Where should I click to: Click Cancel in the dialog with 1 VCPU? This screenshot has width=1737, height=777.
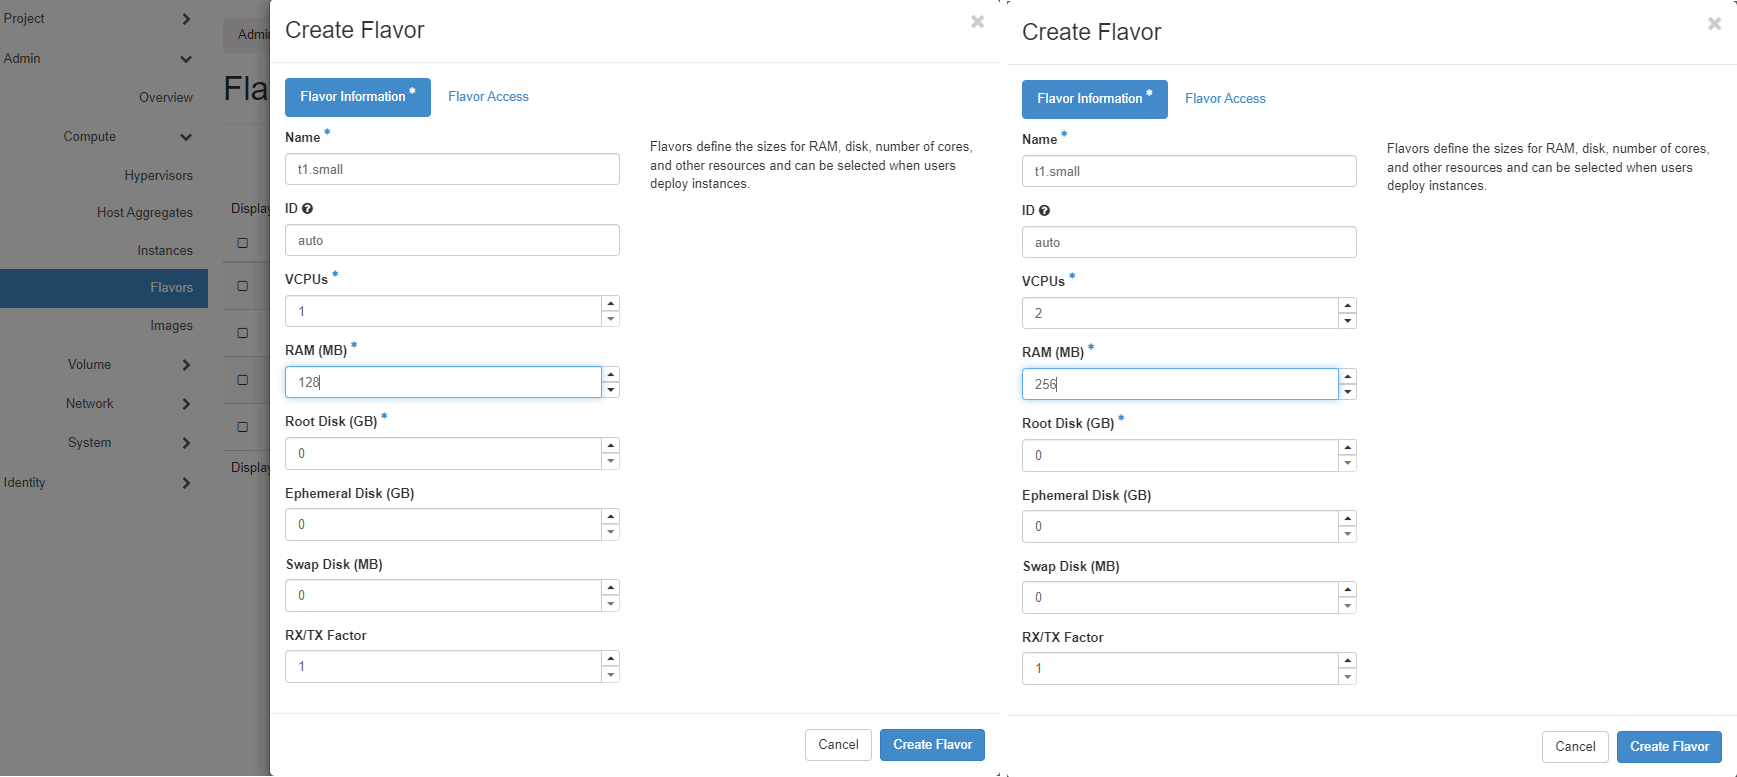838,745
